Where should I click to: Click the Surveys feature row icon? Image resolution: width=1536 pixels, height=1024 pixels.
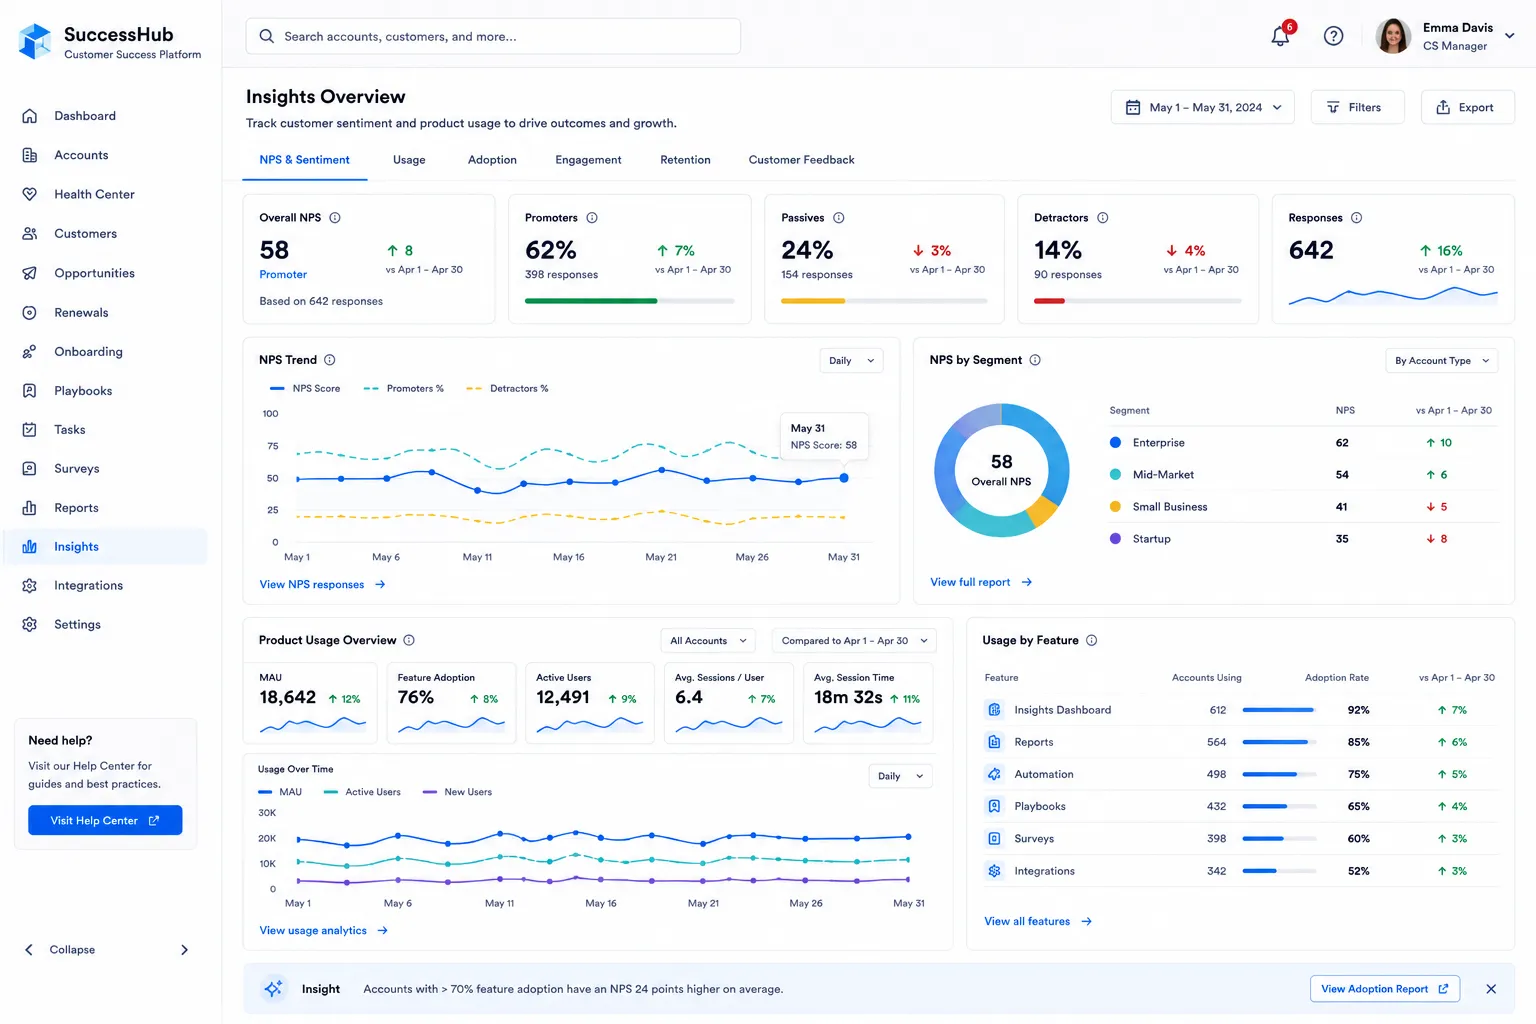click(994, 839)
